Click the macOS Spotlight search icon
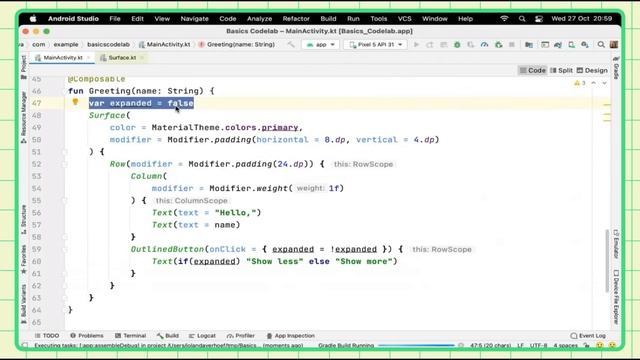640x360 pixels. 522,19
